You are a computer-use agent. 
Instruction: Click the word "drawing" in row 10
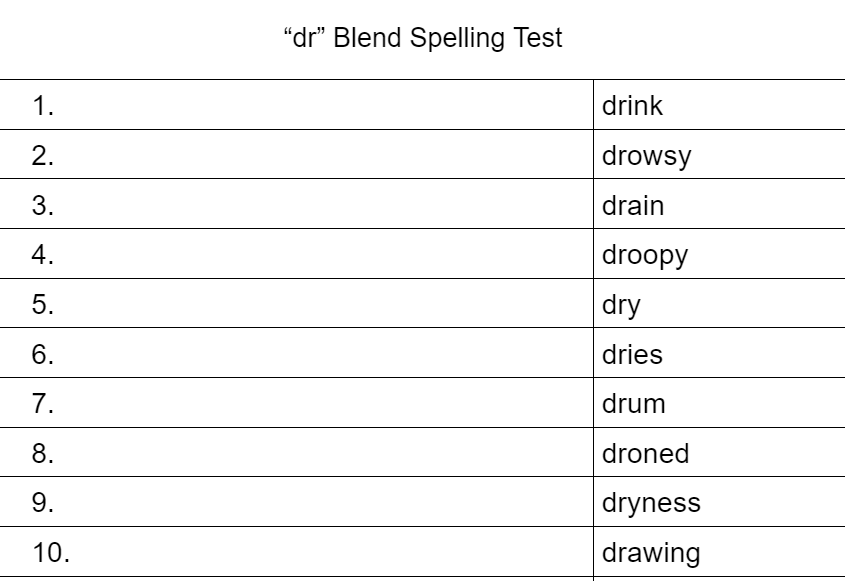pyautogui.click(x=651, y=553)
